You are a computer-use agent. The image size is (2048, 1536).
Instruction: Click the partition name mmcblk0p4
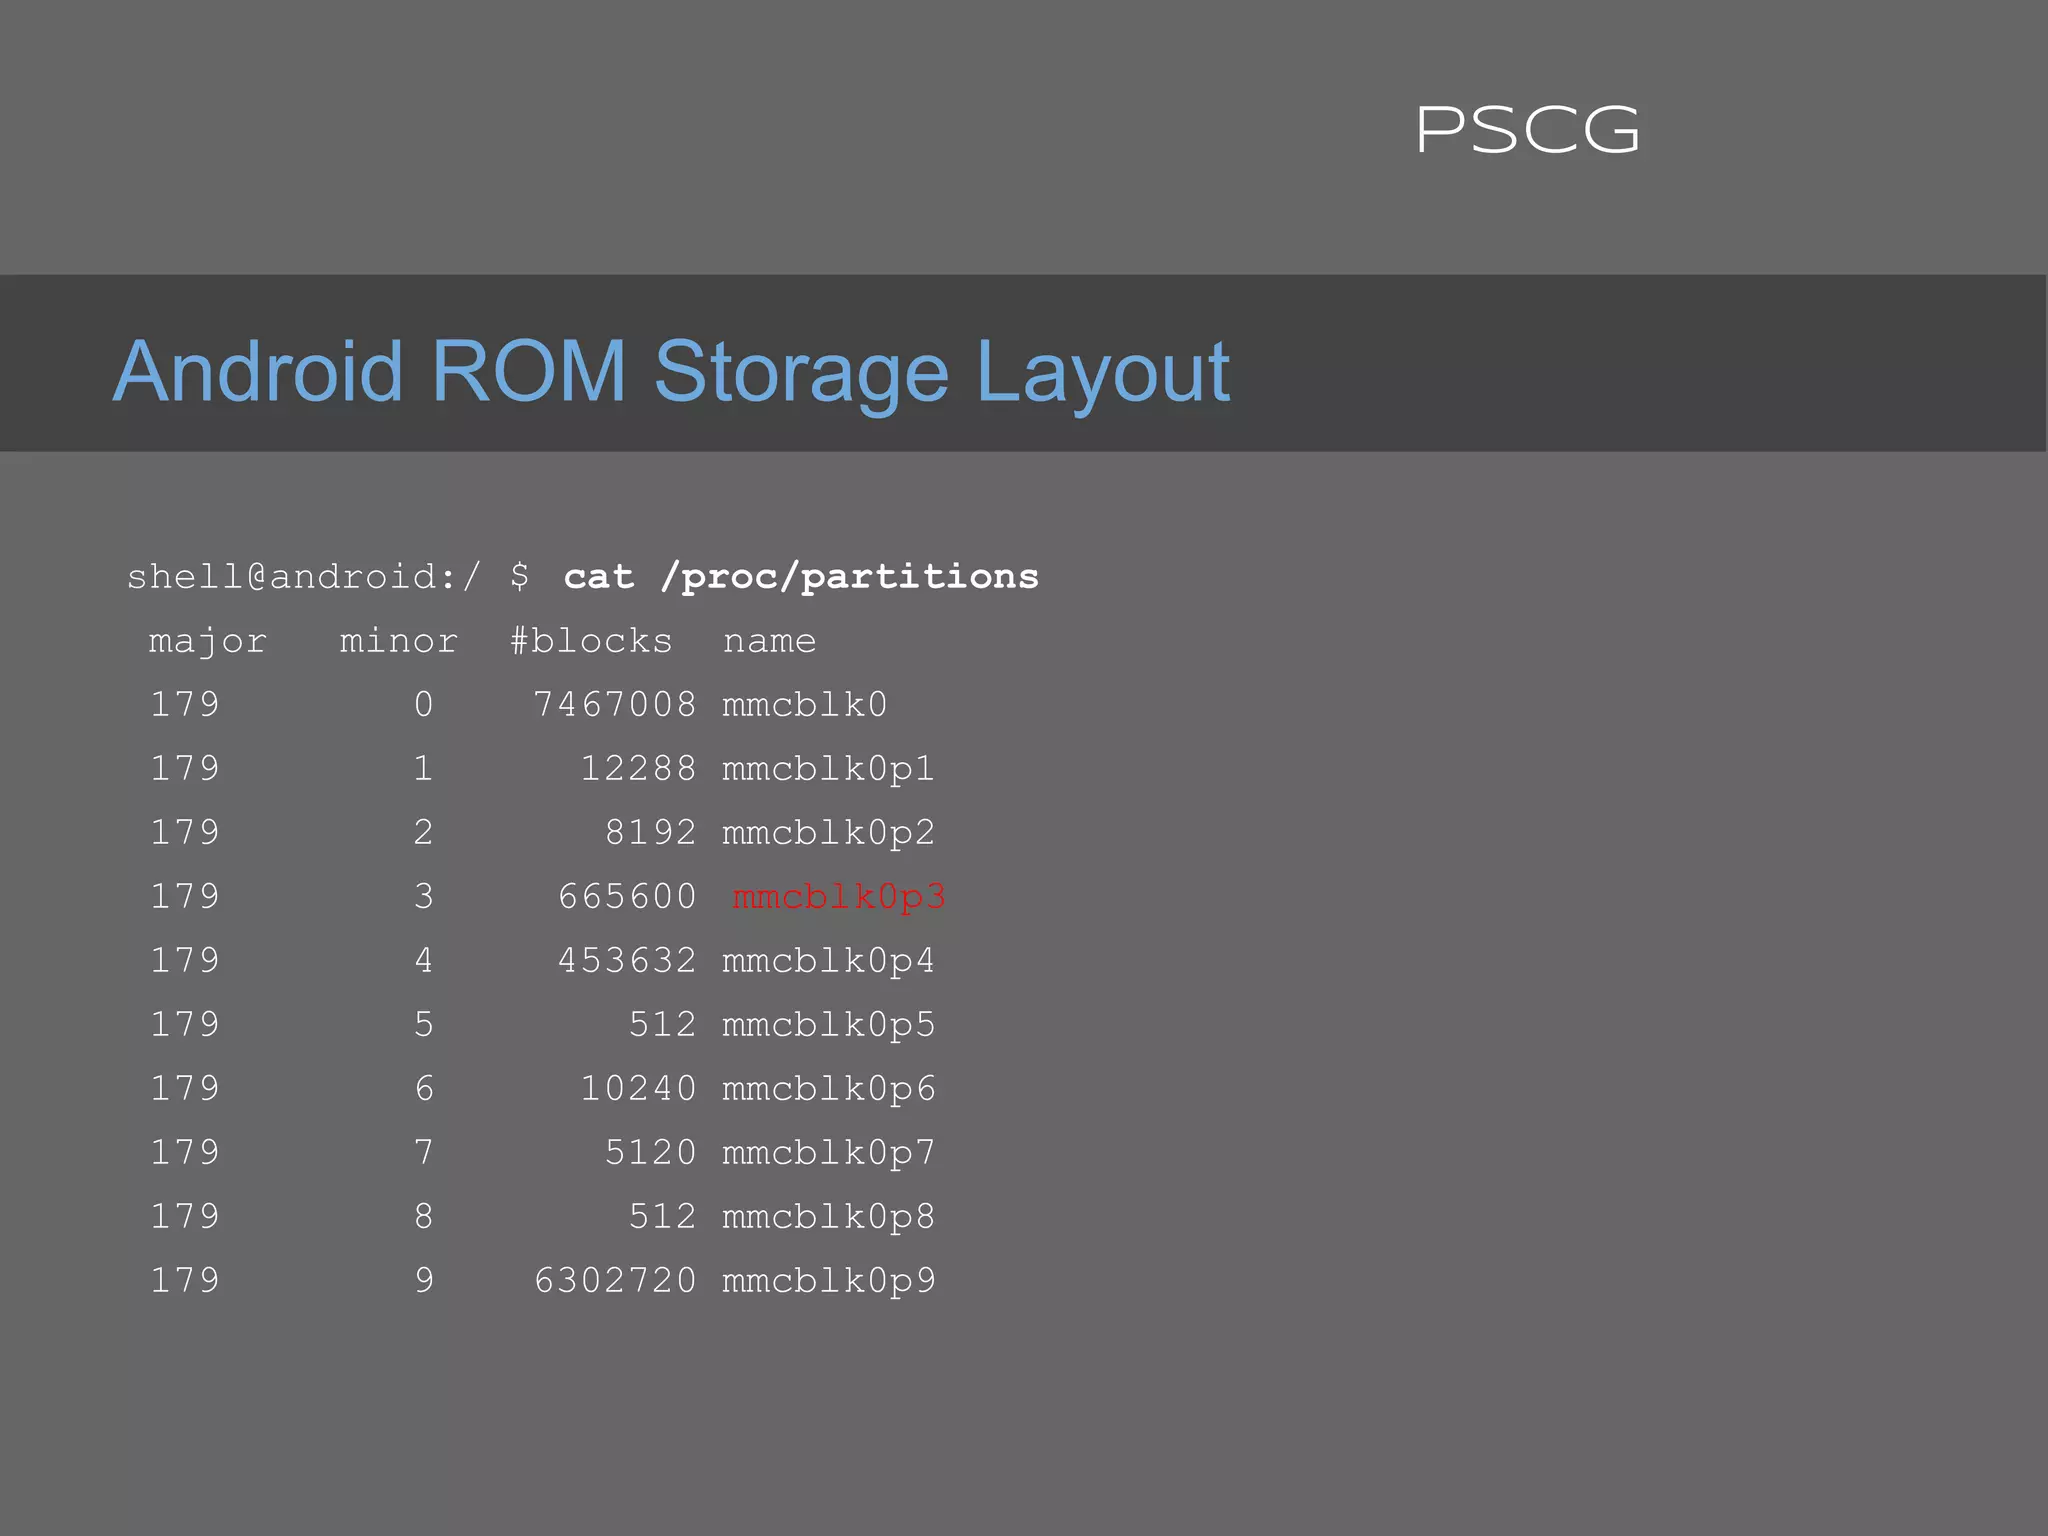click(x=829, y=962)
